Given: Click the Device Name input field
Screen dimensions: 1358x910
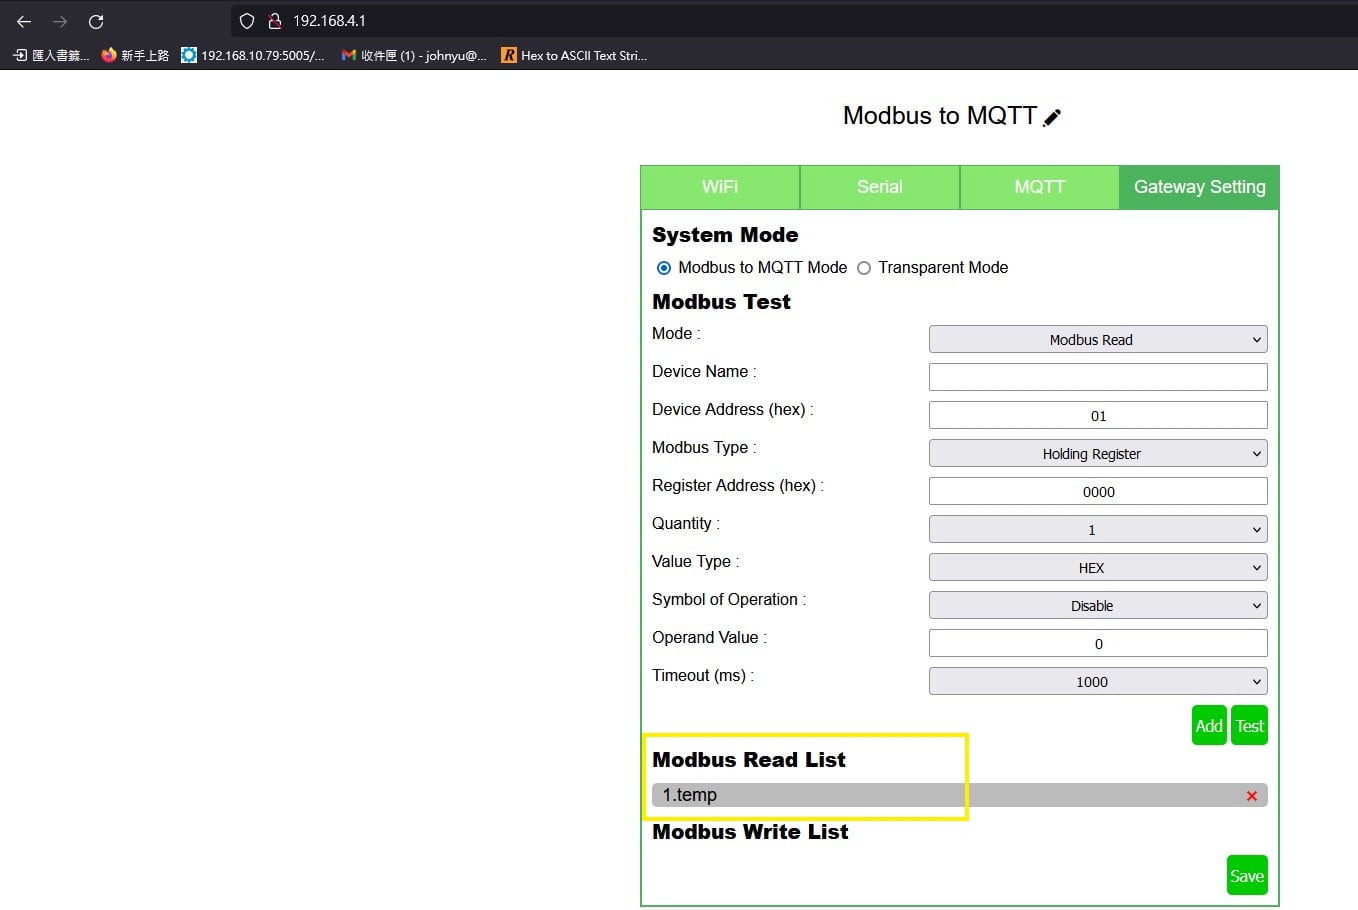Looking at the screenshot, I should [1097, 377].
